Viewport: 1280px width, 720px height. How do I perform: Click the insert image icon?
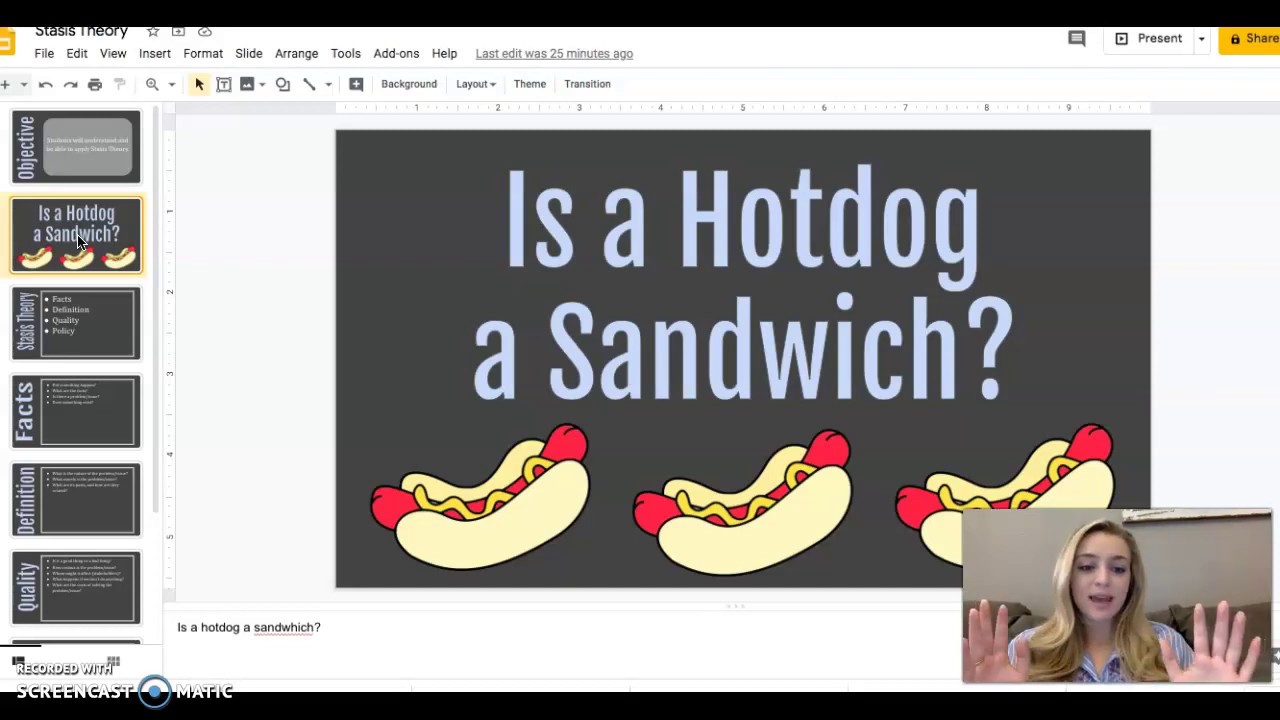[247, 84]
